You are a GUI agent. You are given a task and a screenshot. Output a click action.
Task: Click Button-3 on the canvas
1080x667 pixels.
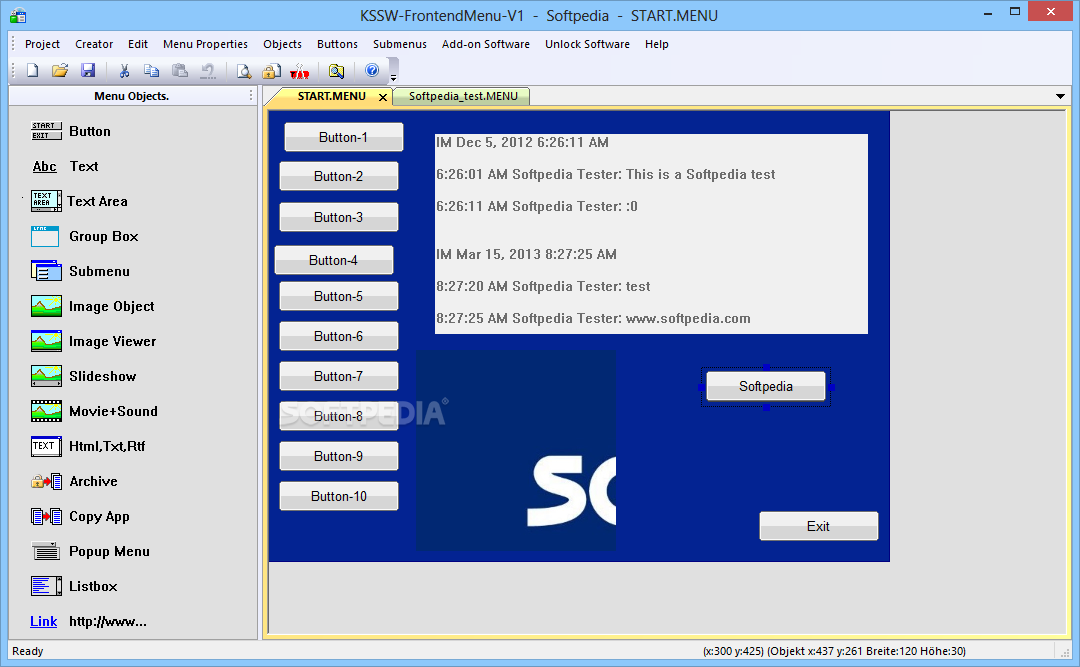tap(339, 217)
